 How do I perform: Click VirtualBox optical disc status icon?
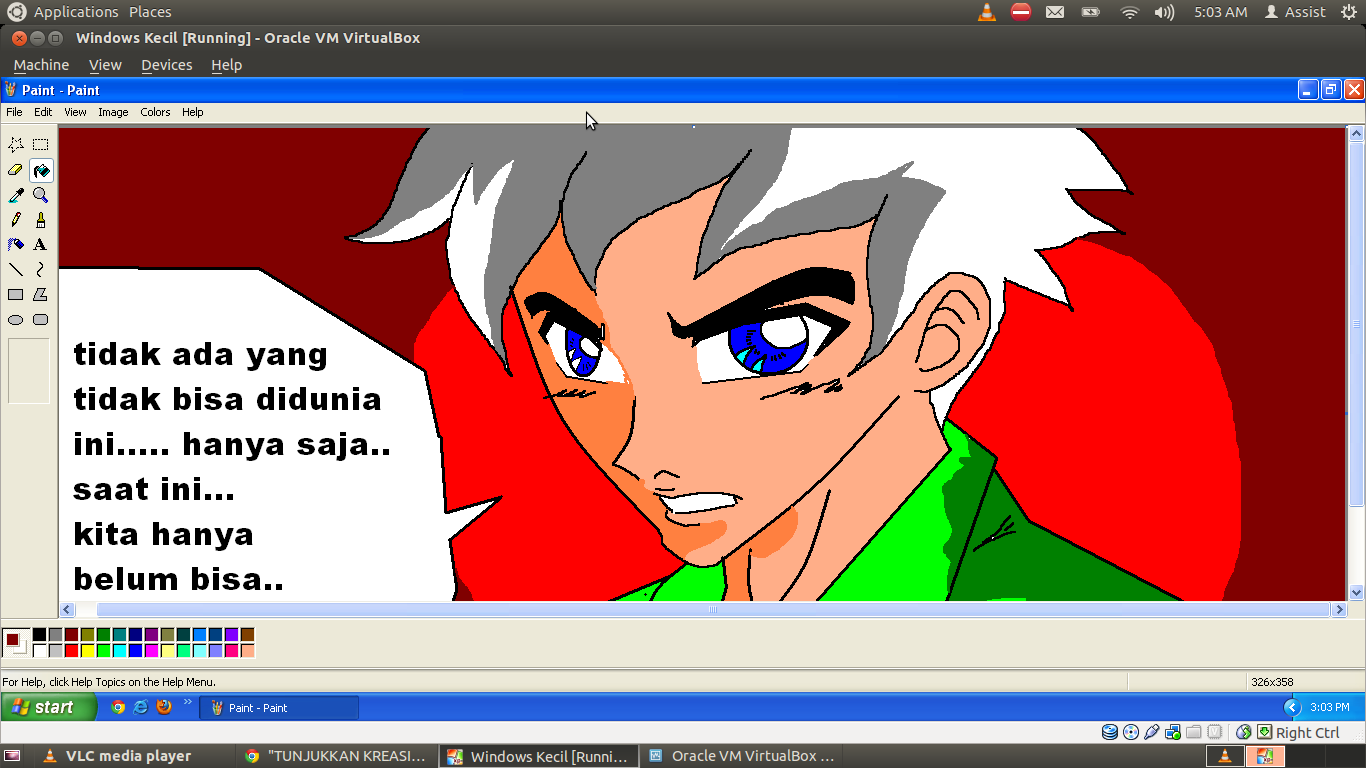1130,732
